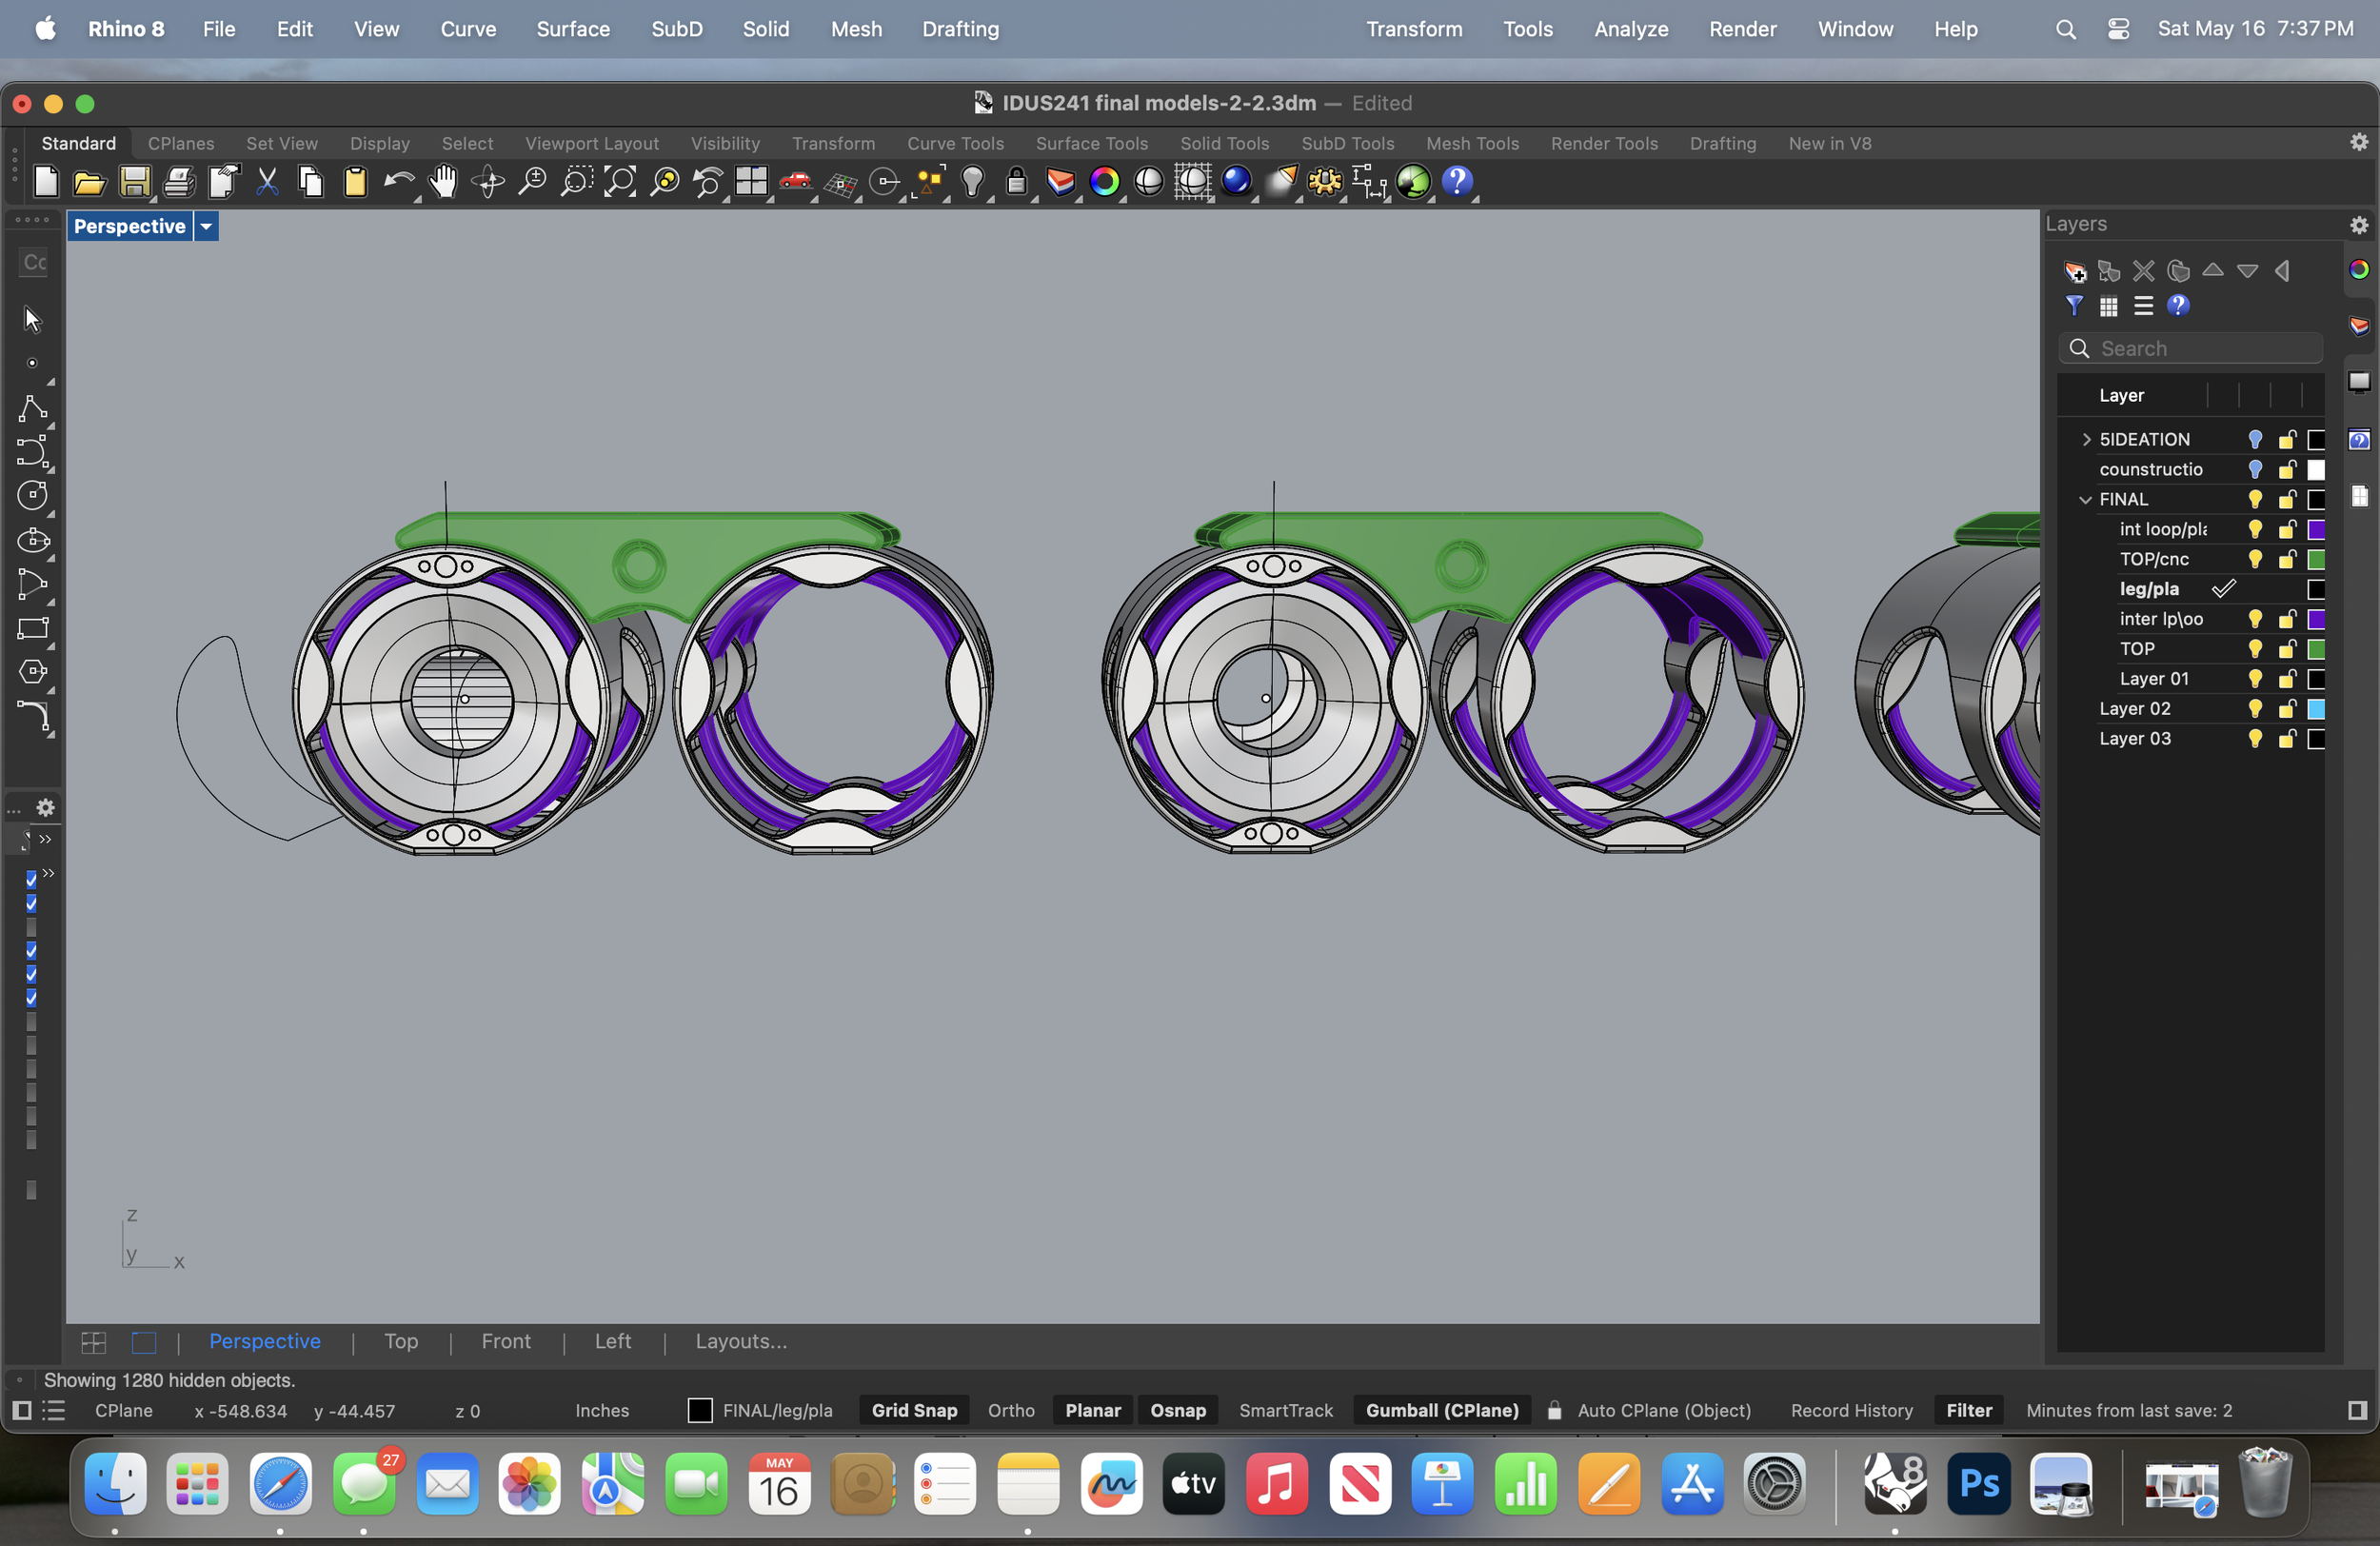
Task: Select the Circle tool in left sidebar
Action: (32, 495)
